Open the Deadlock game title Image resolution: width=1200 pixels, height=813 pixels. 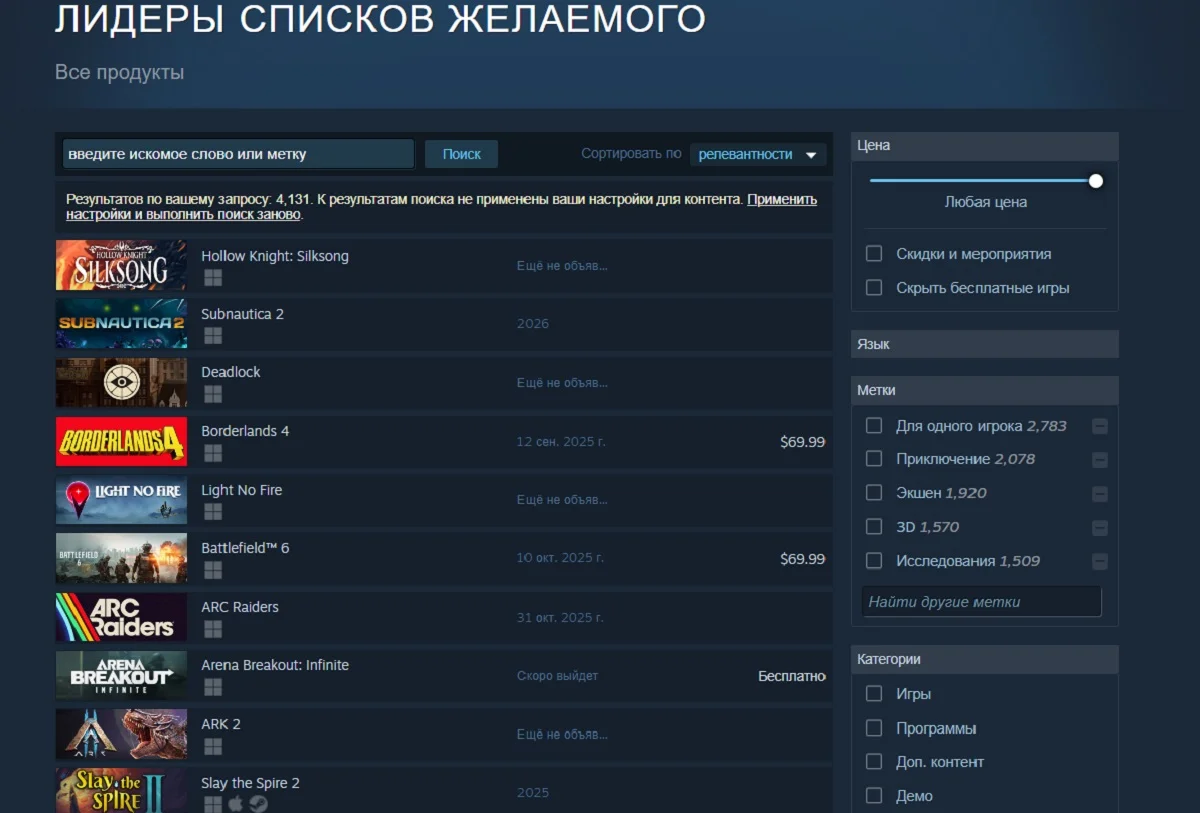(x=231, y=372)
